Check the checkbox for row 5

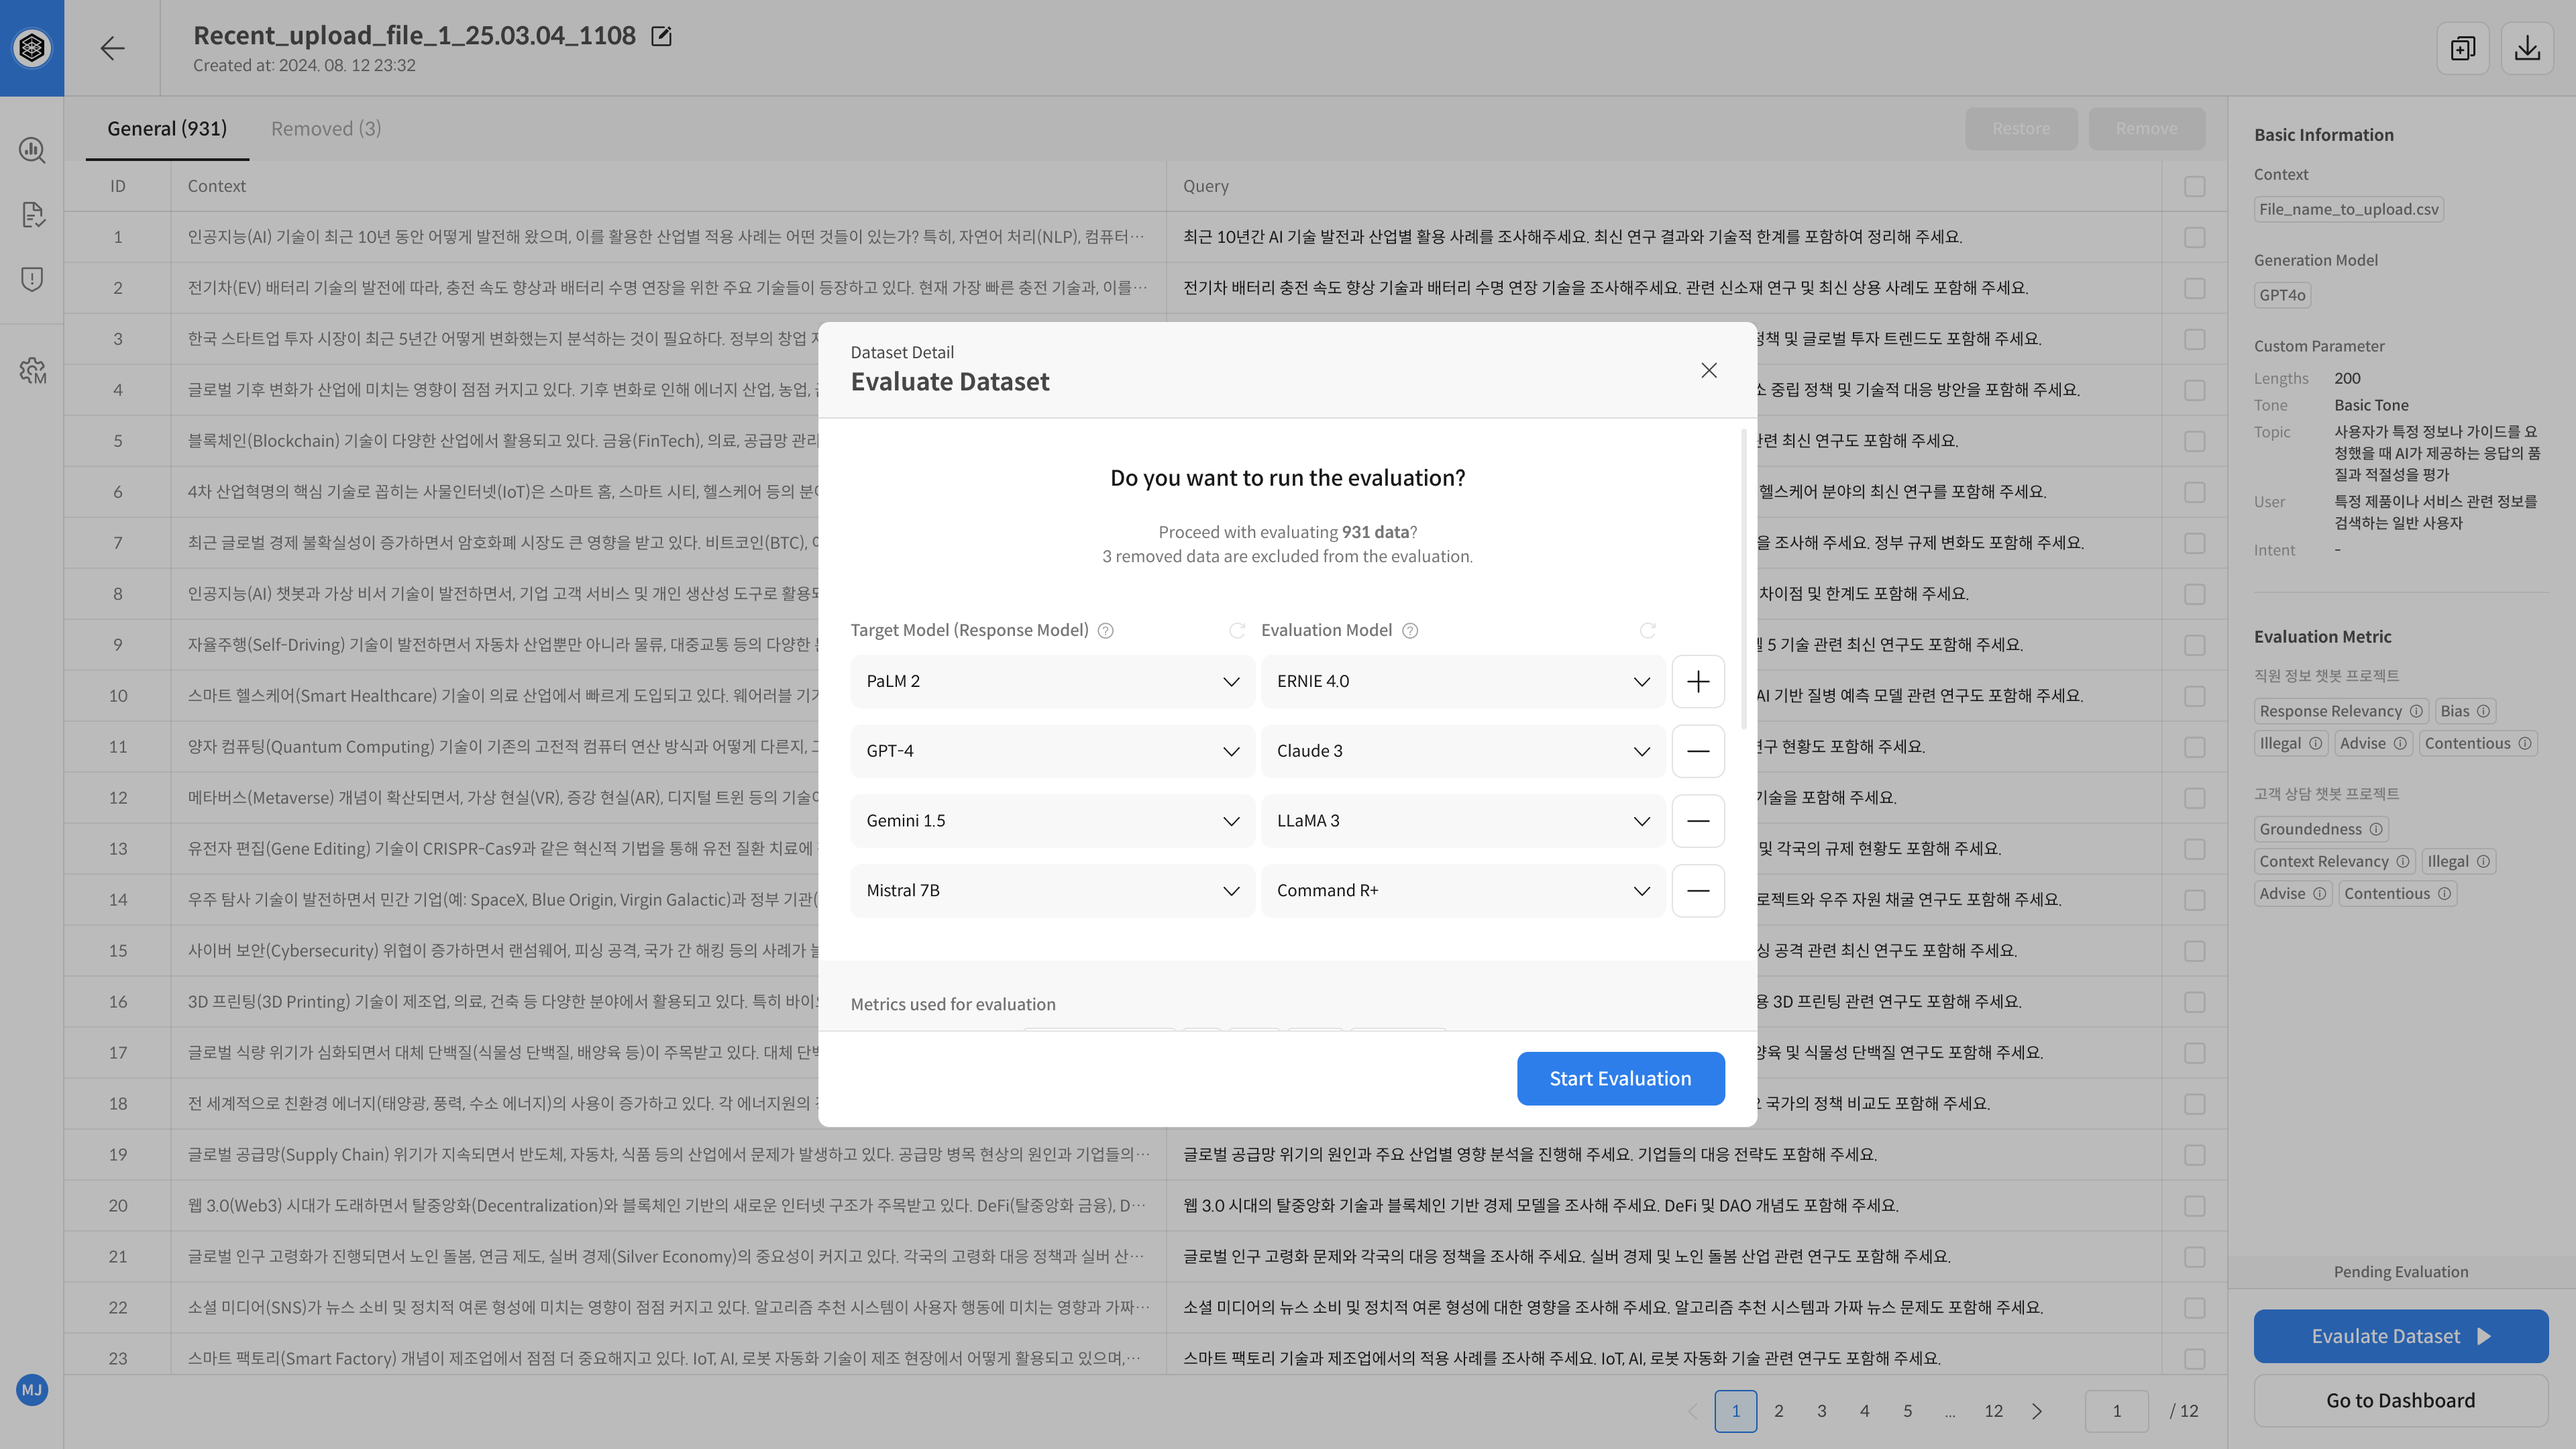2195,441
